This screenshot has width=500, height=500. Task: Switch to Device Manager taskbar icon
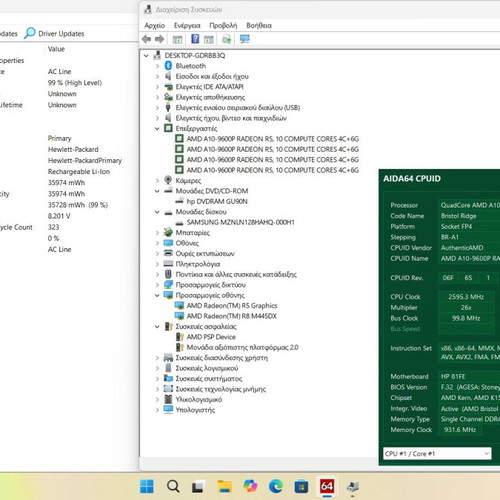(353, 487)
